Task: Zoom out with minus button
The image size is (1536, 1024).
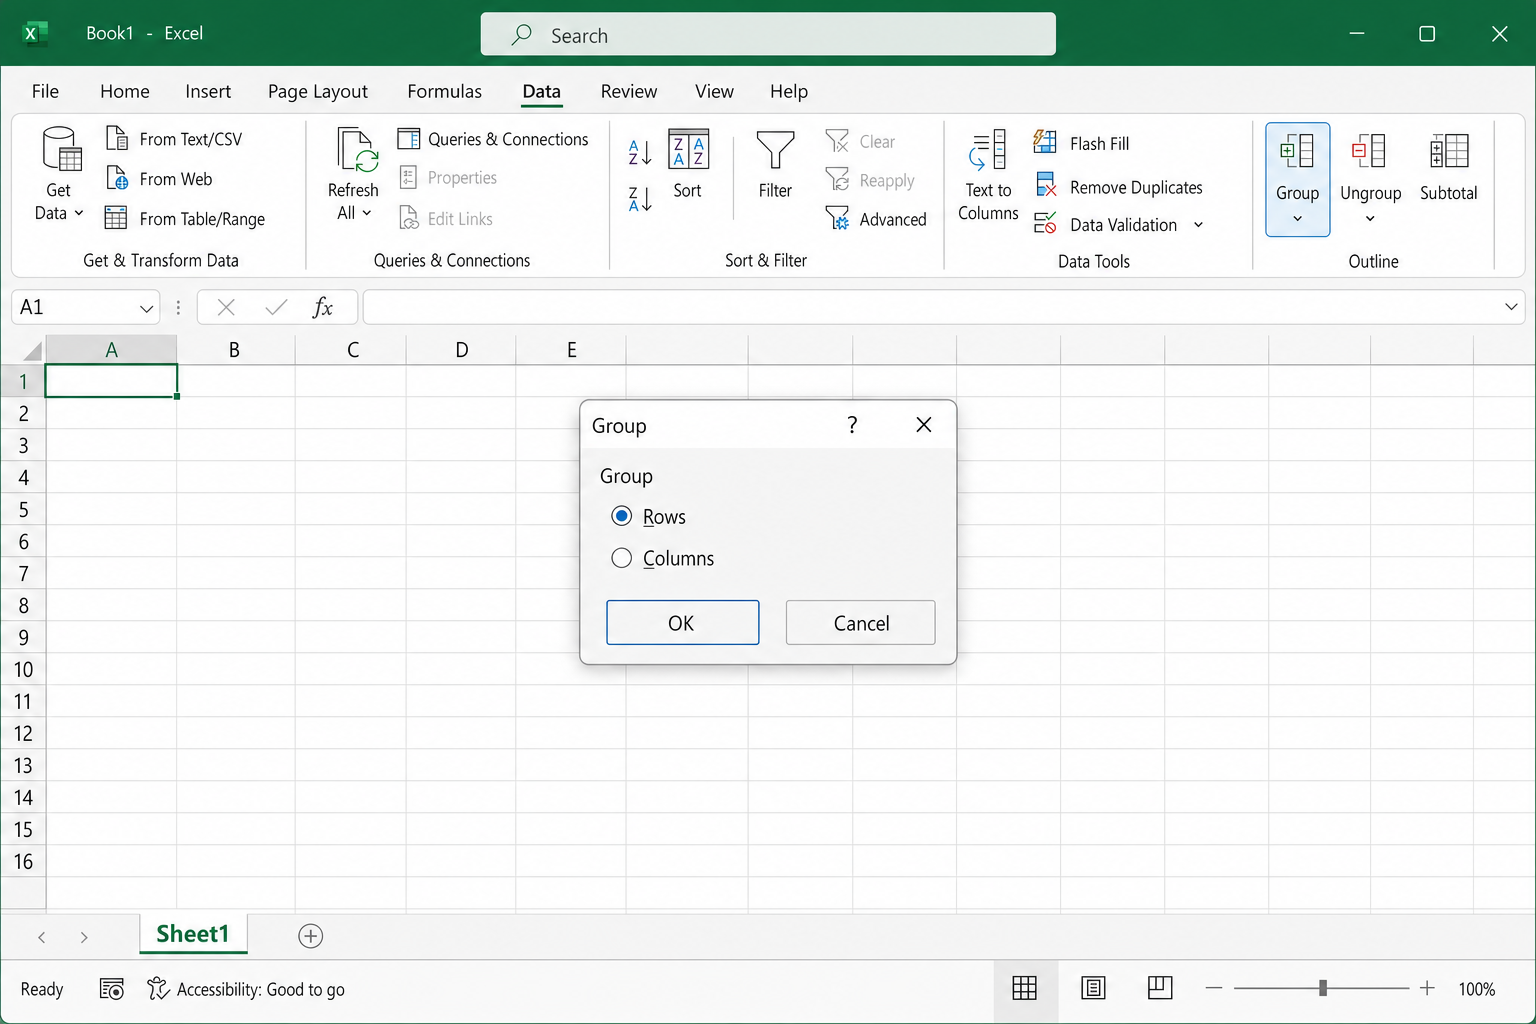Action: (1214, 988)
